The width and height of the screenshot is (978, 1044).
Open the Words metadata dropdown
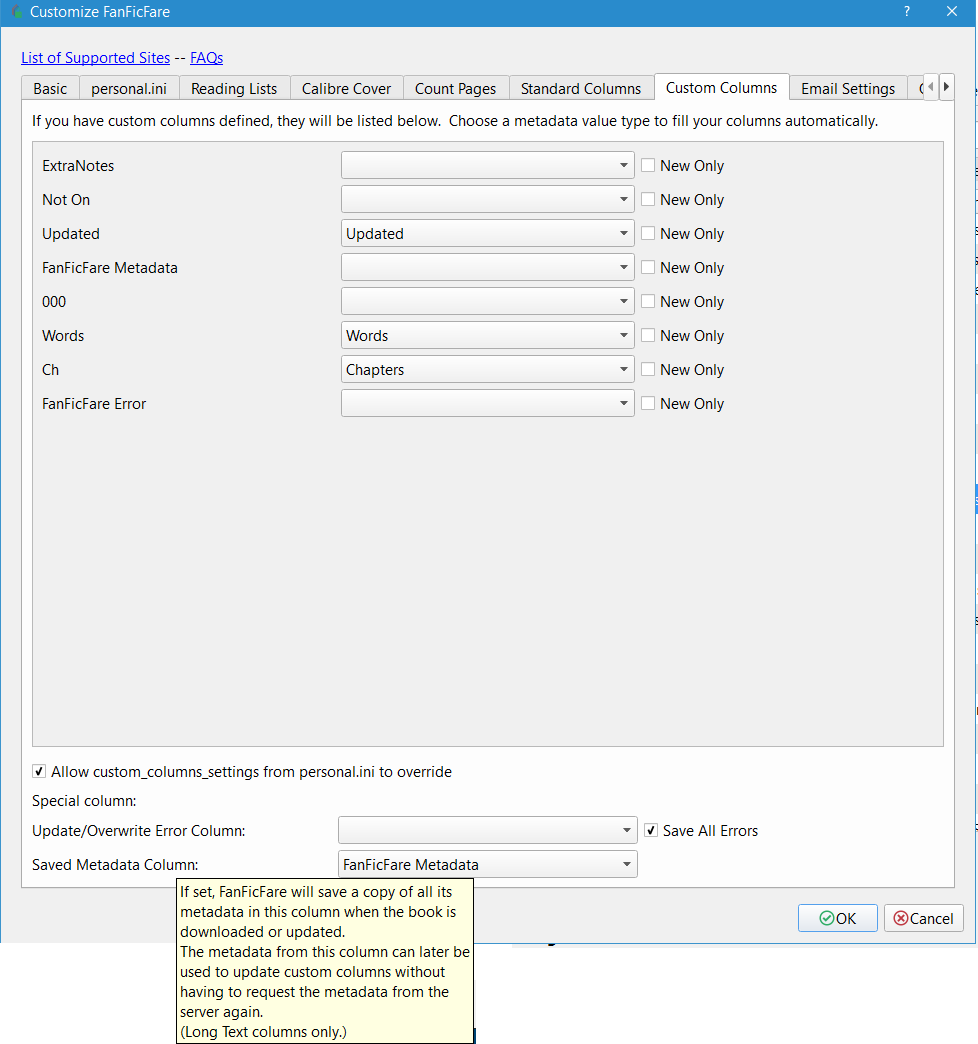487,335
